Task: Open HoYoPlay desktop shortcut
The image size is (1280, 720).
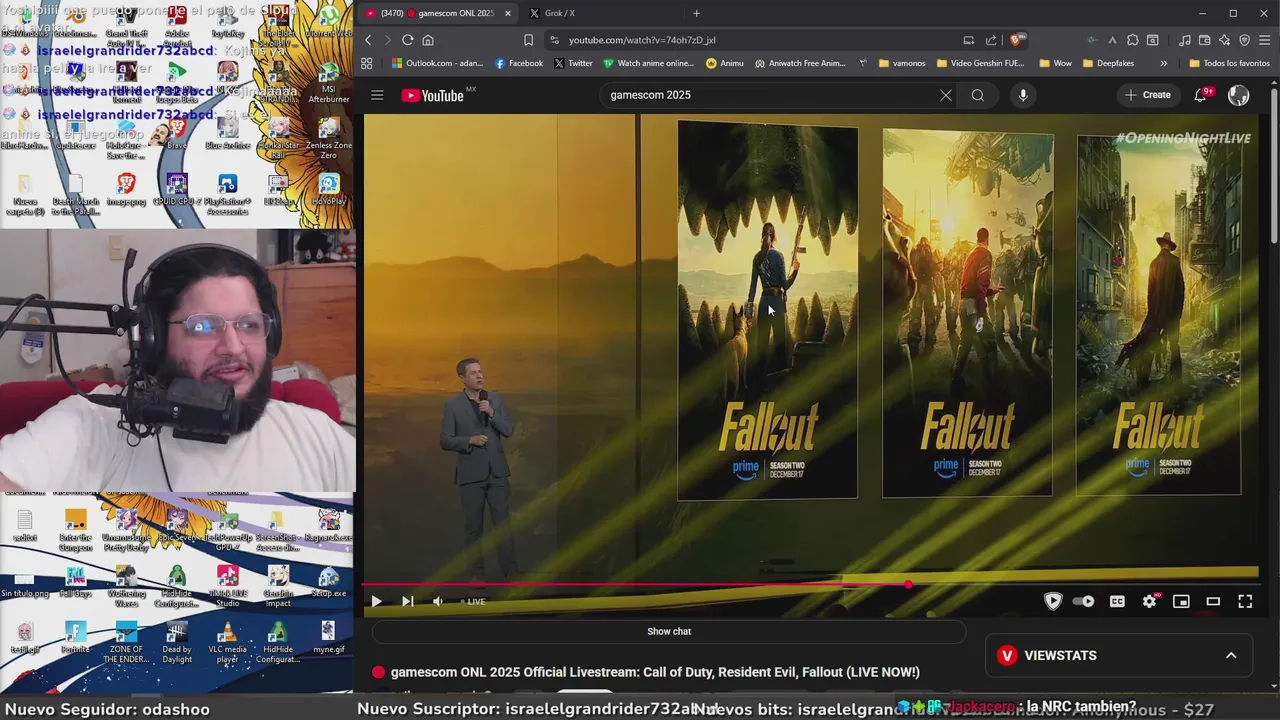Action: (329, 190)
